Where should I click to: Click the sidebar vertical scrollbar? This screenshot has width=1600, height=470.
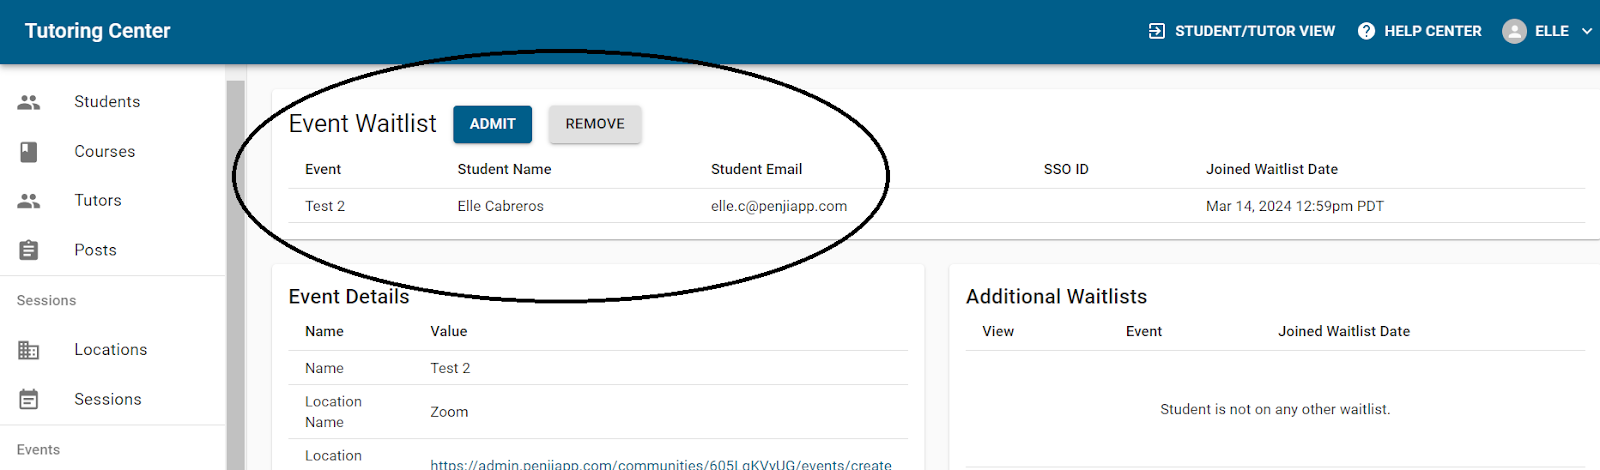236,270
